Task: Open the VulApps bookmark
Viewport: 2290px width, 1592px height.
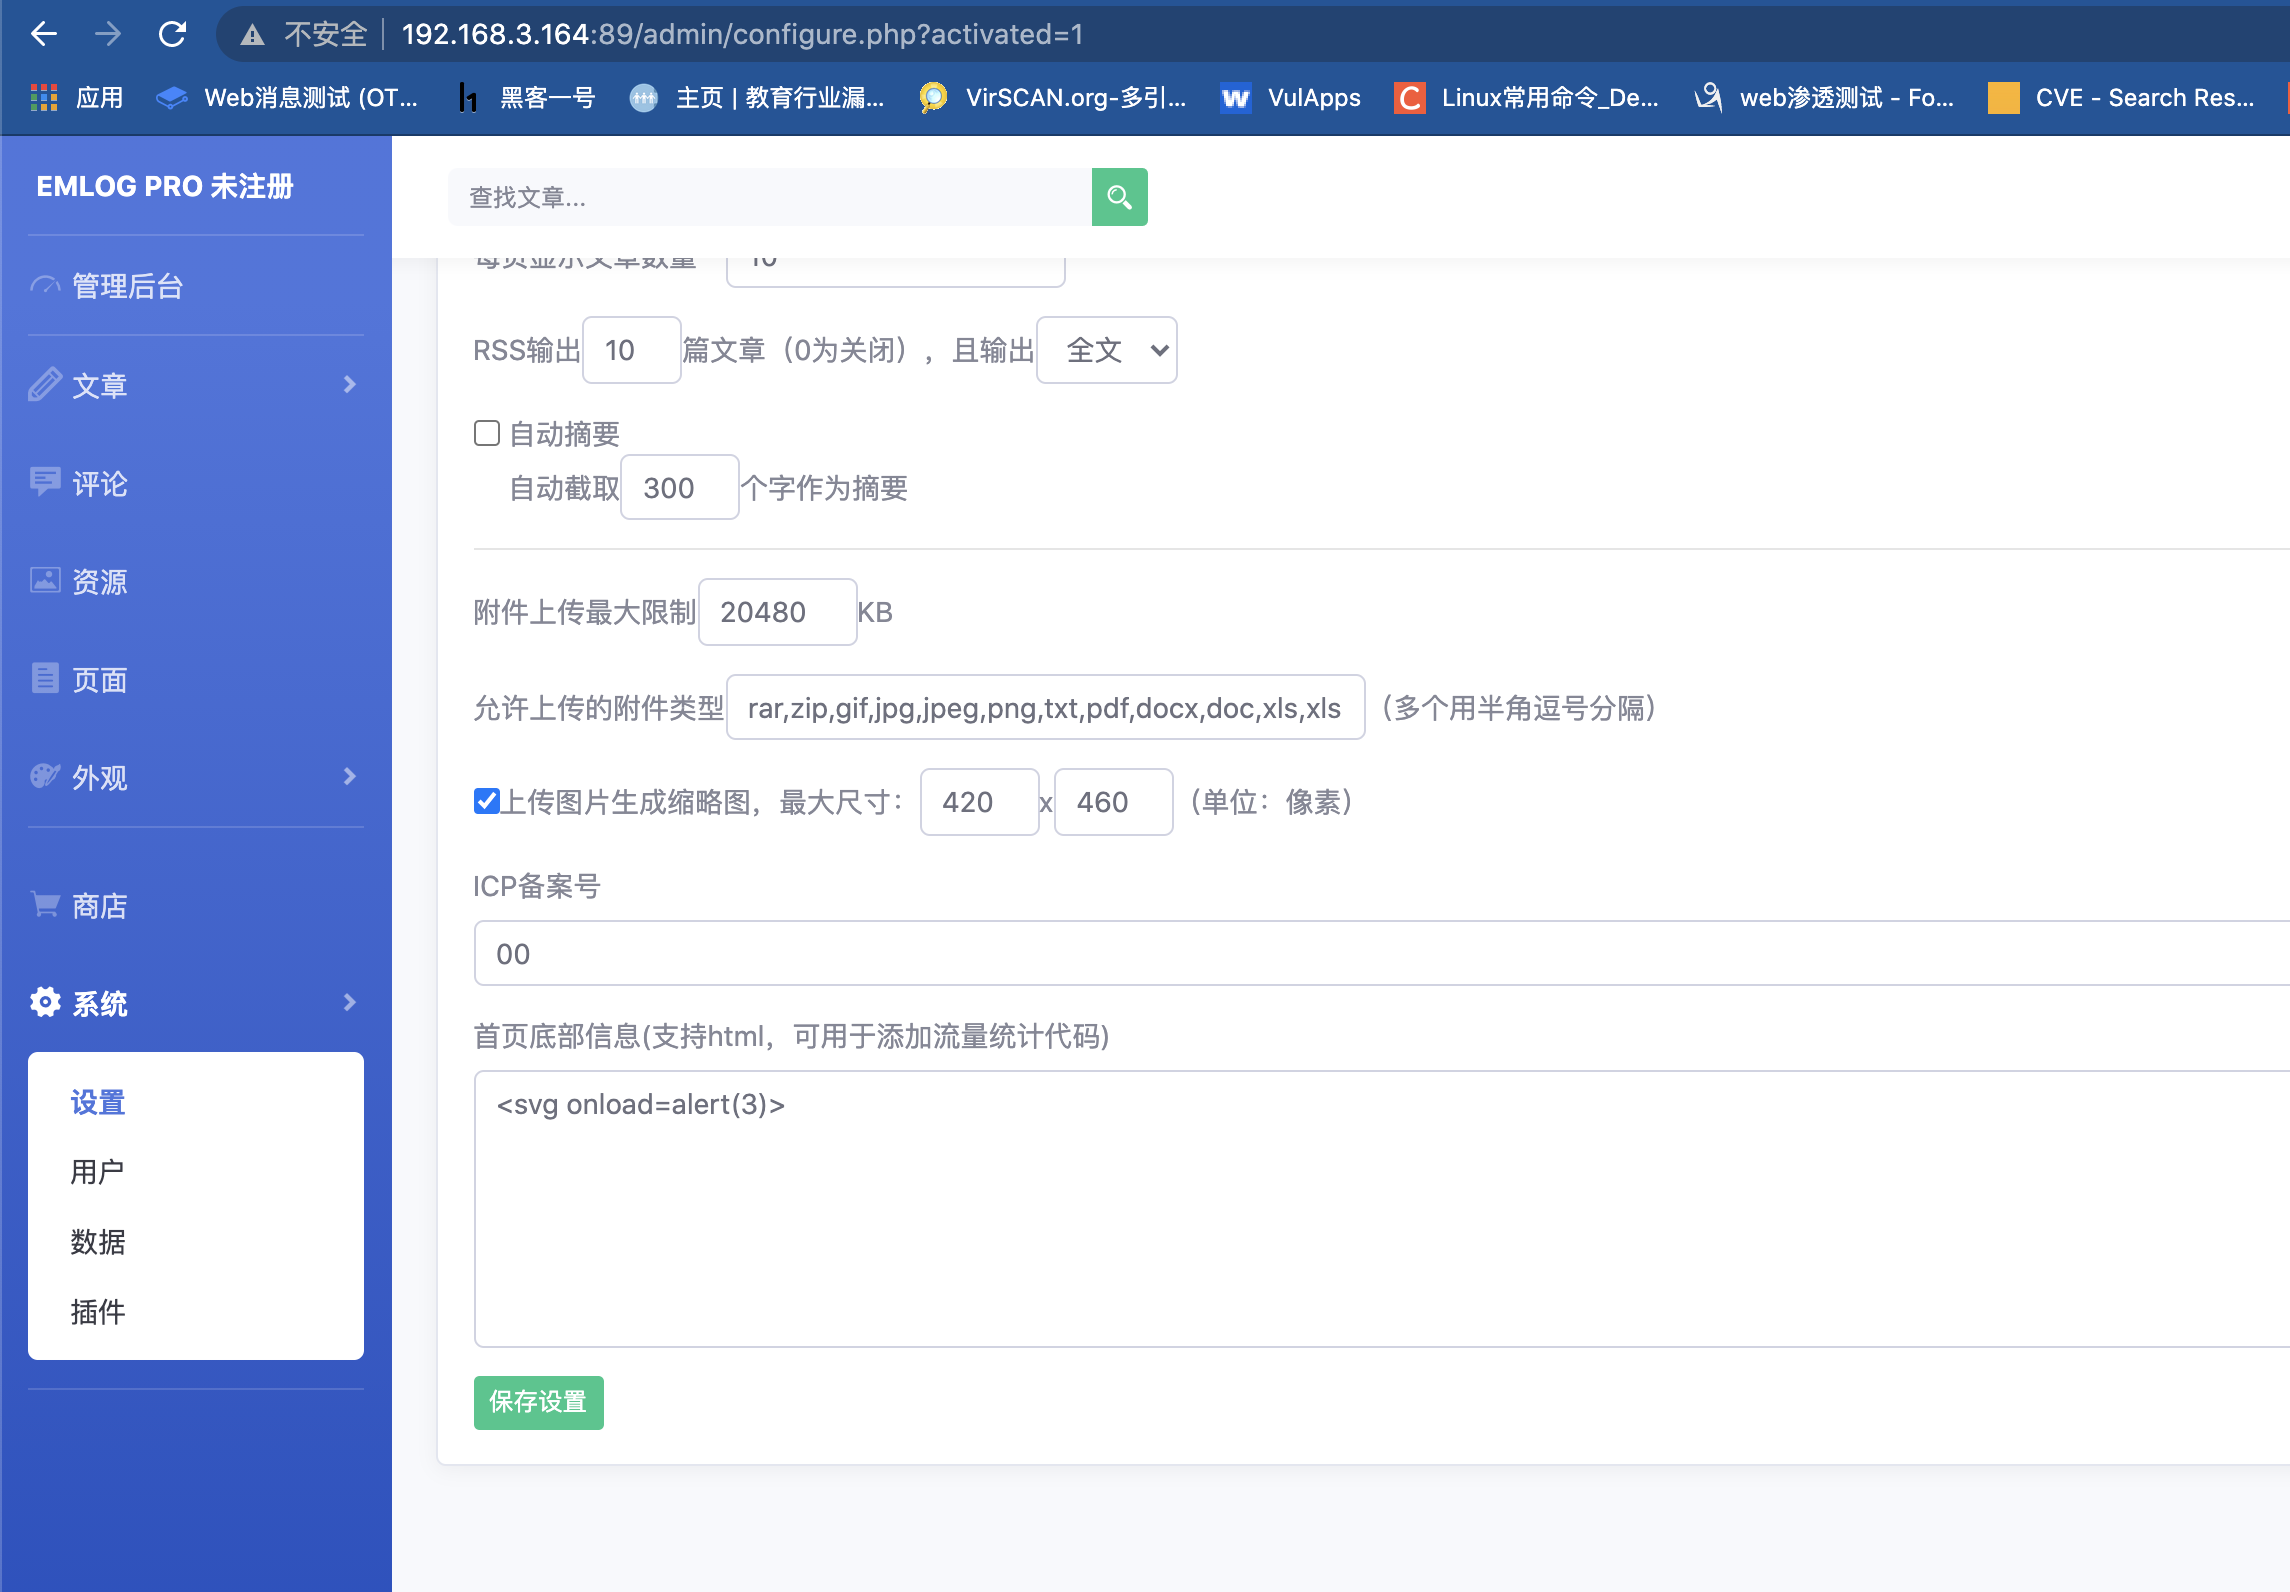Action: [x=1291, y=98]
